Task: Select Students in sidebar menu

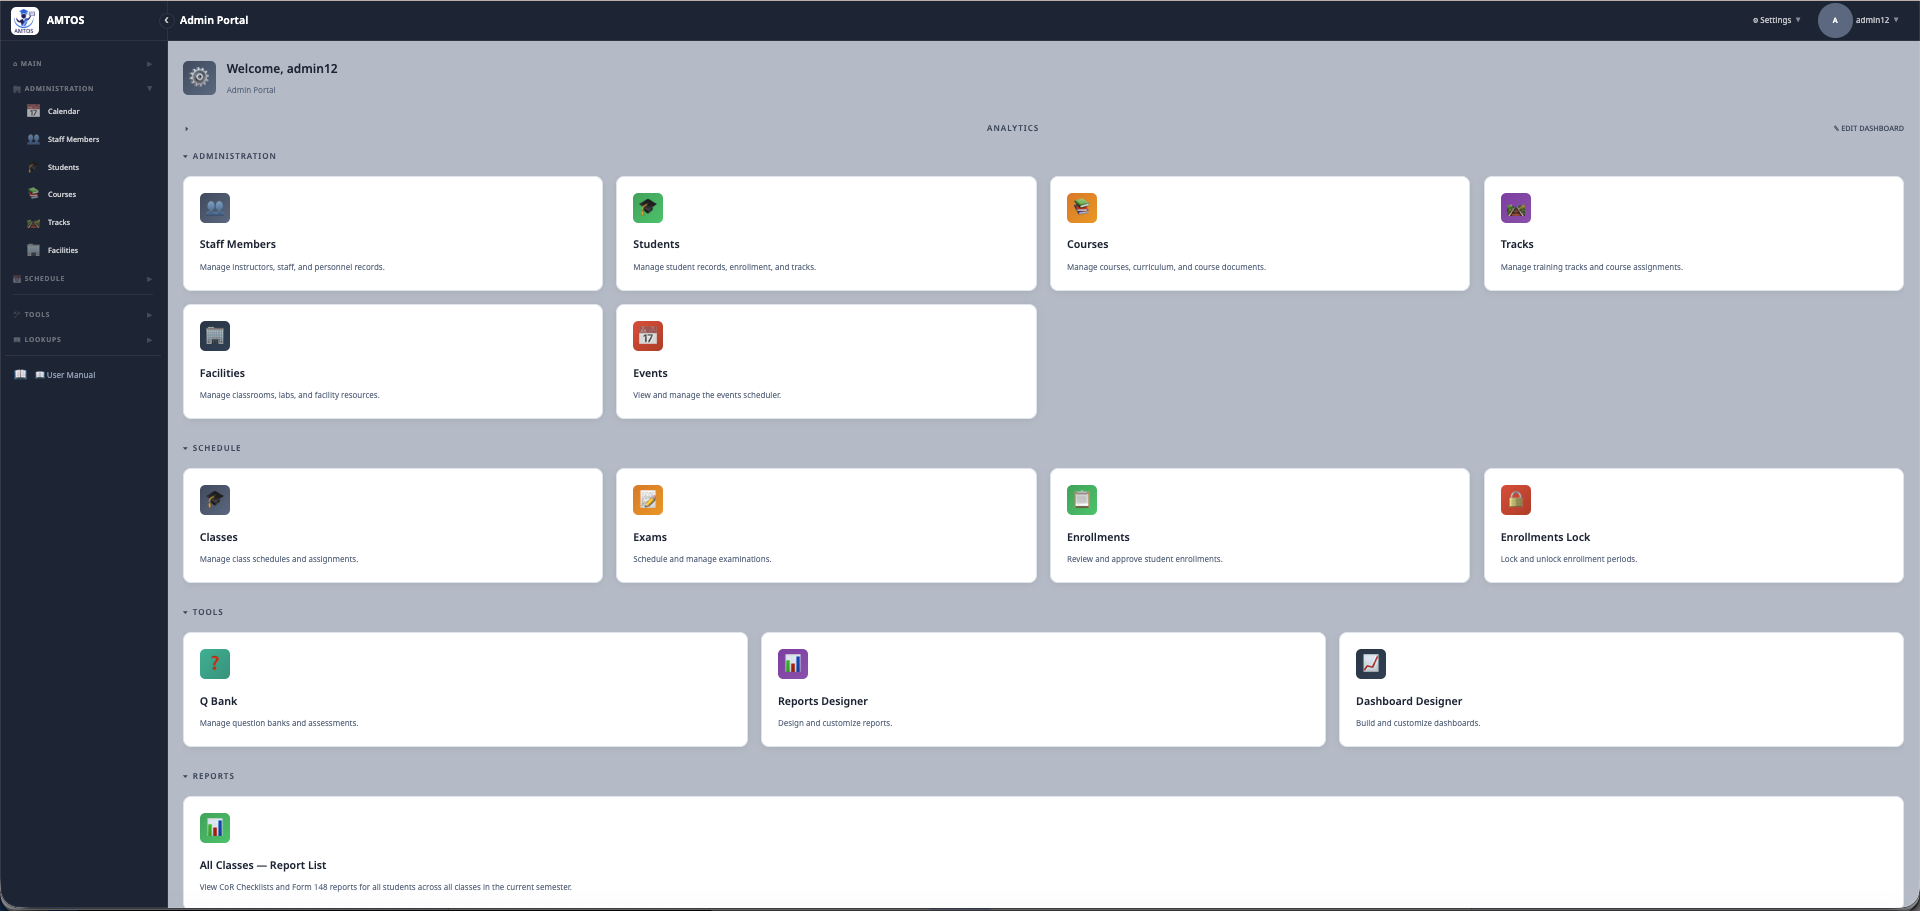Action: coord(63,167)
